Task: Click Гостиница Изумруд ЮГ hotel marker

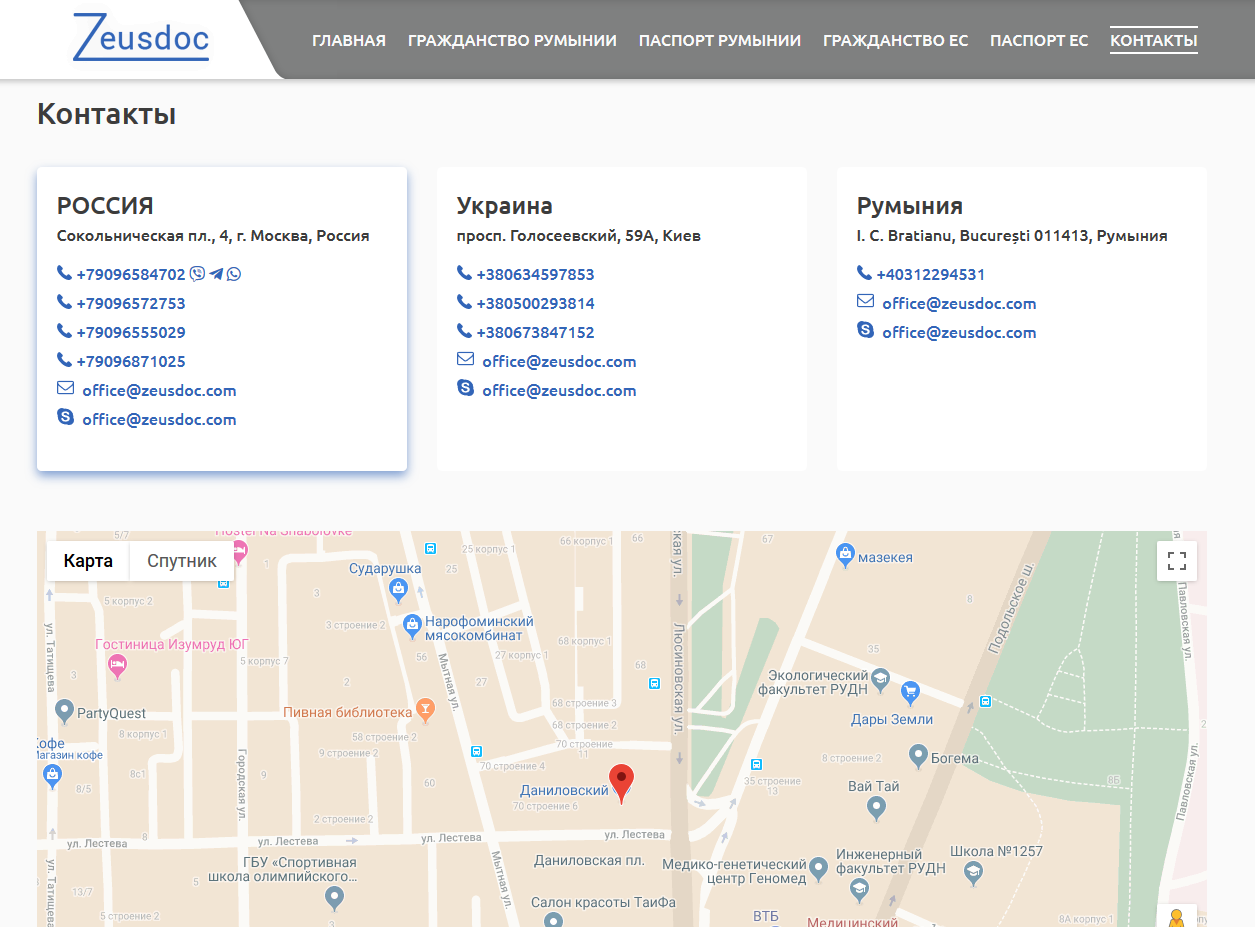Action: (118, 666)
